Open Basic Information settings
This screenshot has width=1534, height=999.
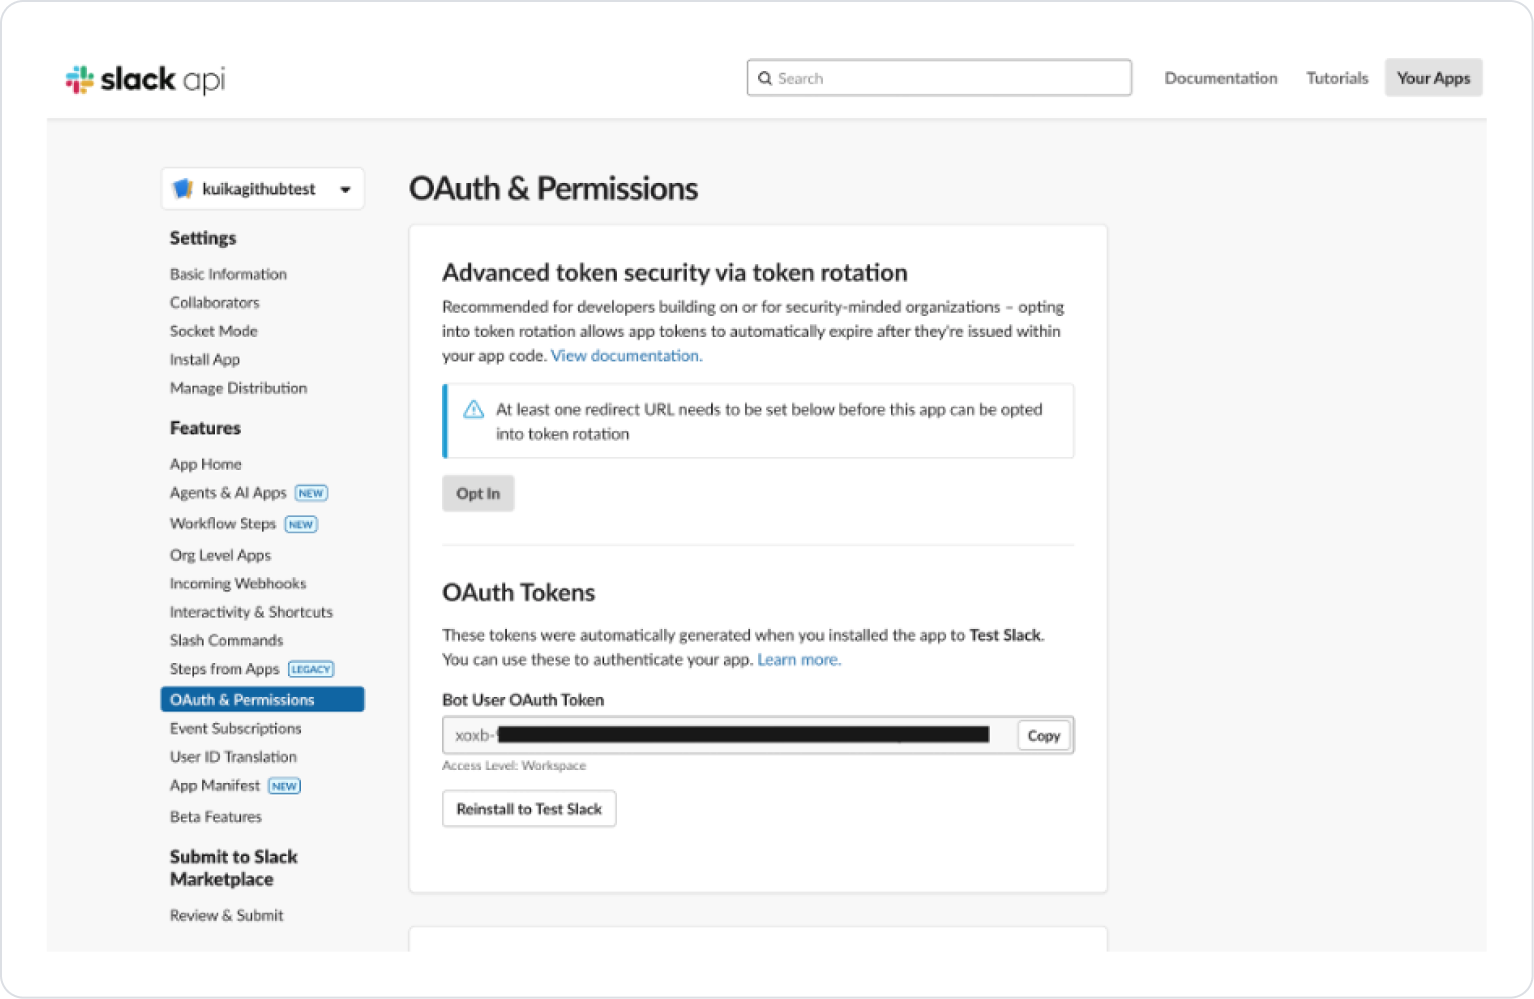pyautogui.click(x=228, y=274)
